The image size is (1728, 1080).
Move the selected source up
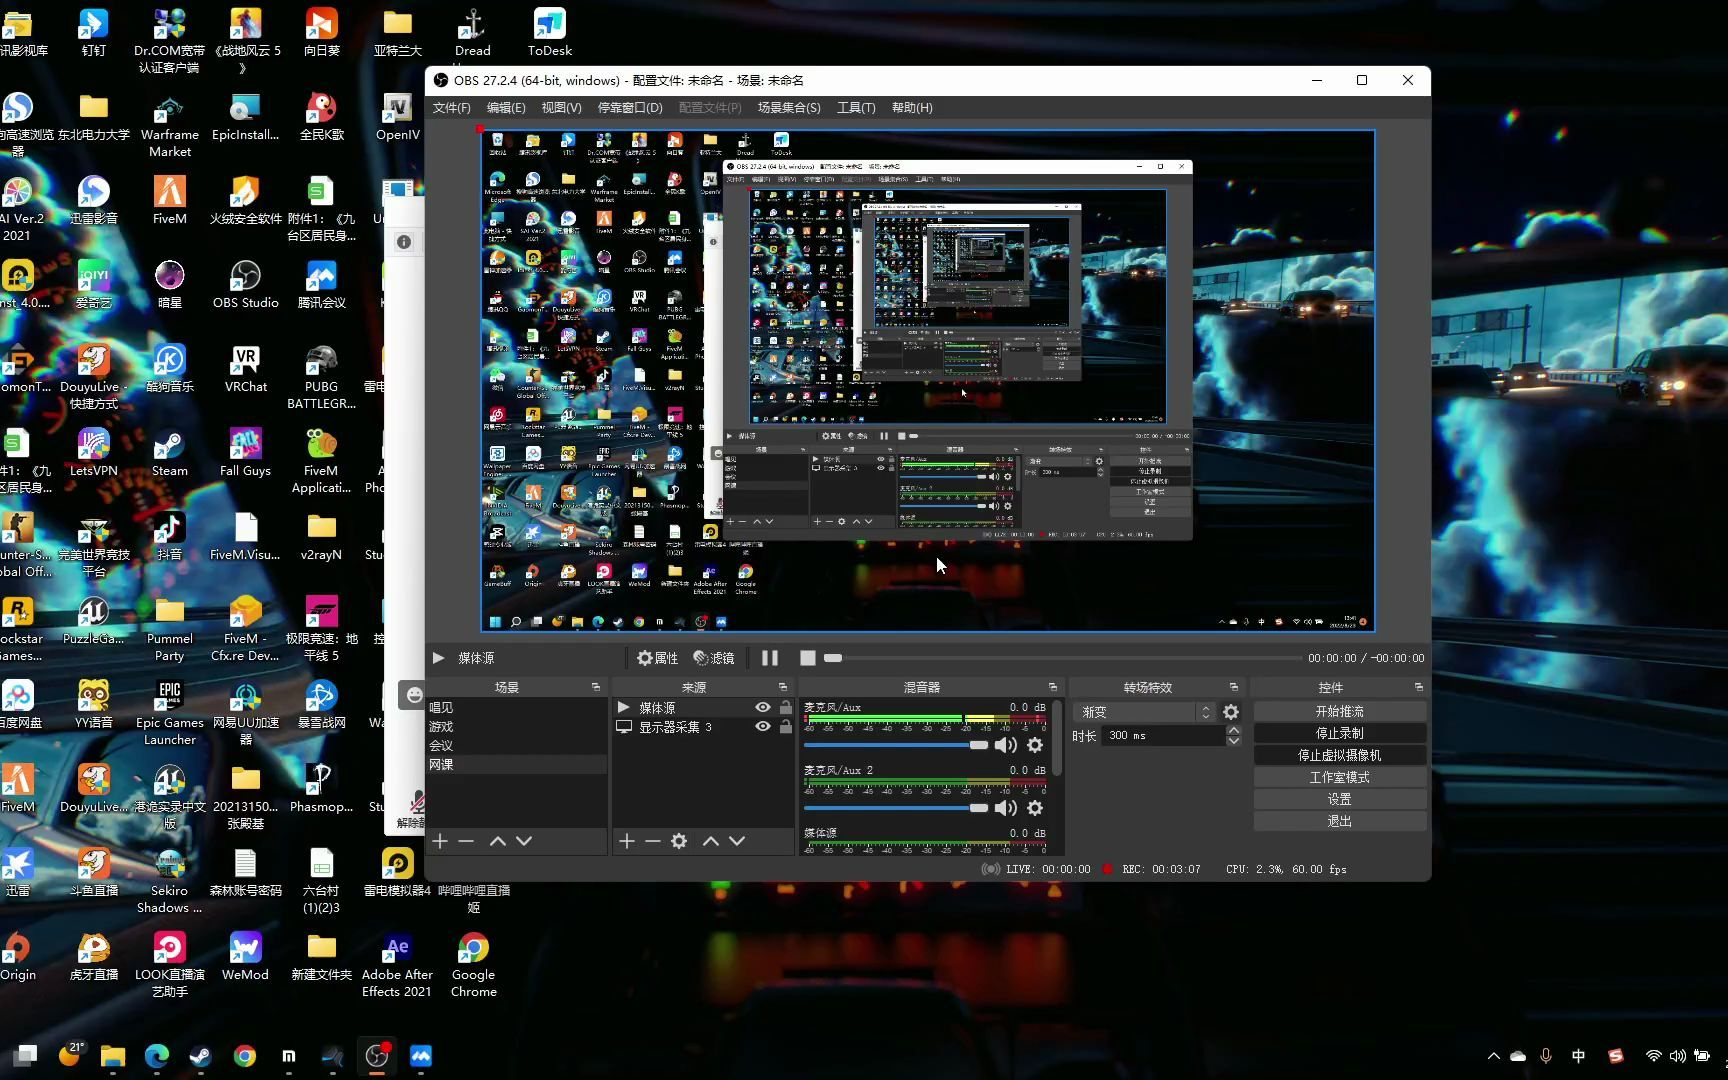coord(711,841)
